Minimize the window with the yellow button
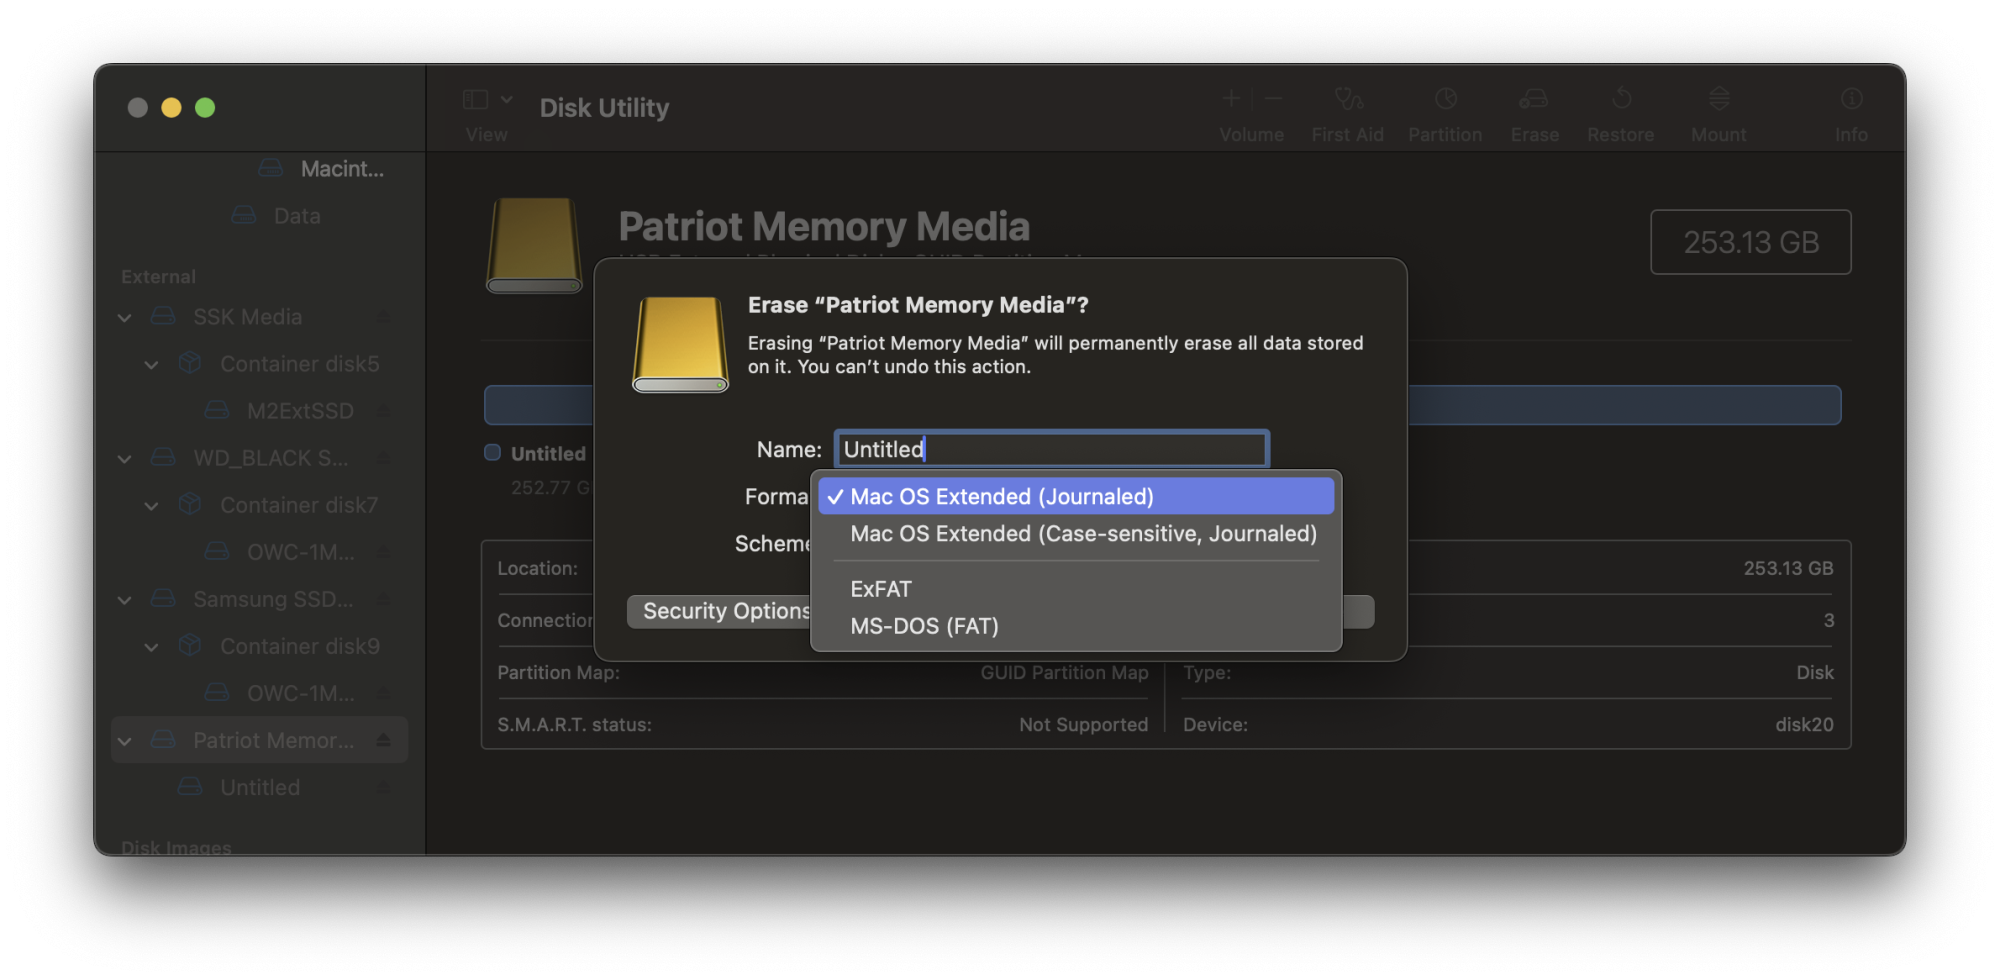This screenshot has width=2000, height=980. tap(171, 108)
